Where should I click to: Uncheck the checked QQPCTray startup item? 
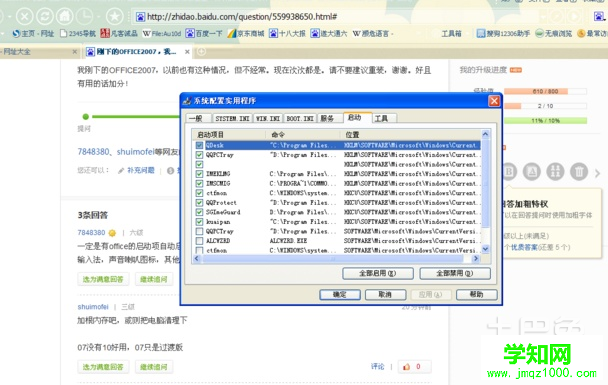click(199, 155)
